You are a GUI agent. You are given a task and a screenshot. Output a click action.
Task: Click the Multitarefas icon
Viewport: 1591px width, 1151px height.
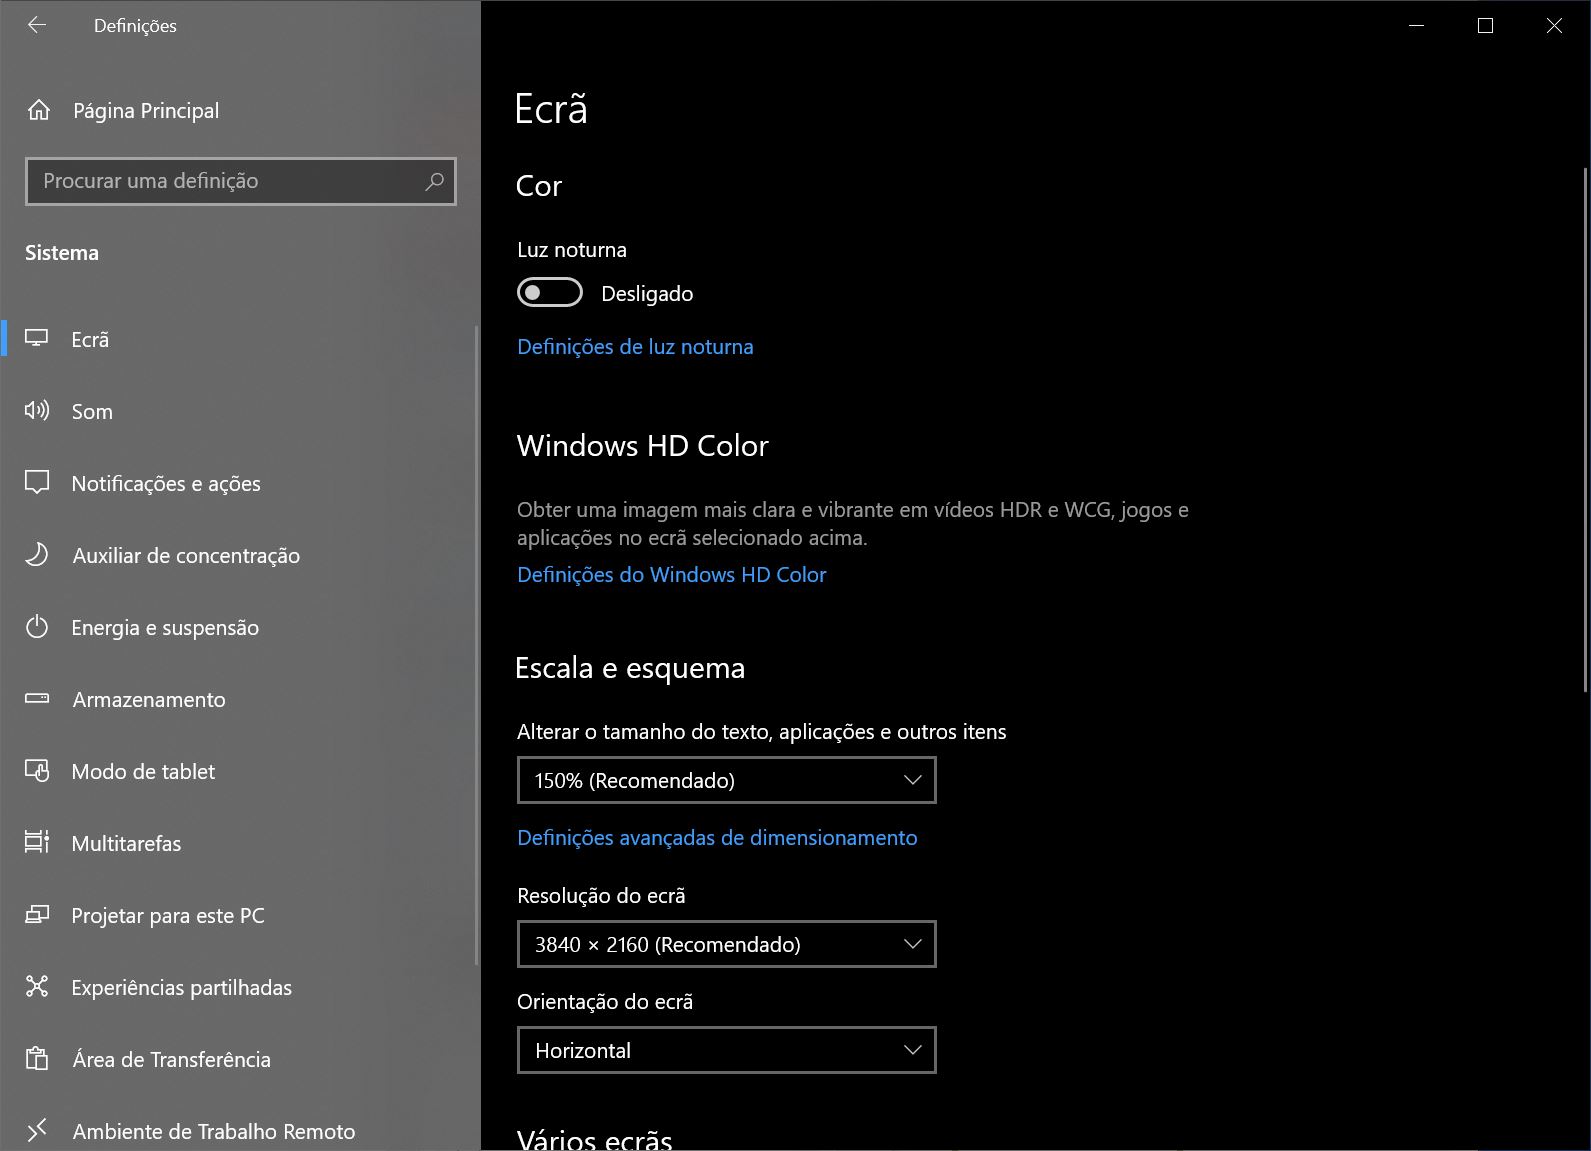37,842
